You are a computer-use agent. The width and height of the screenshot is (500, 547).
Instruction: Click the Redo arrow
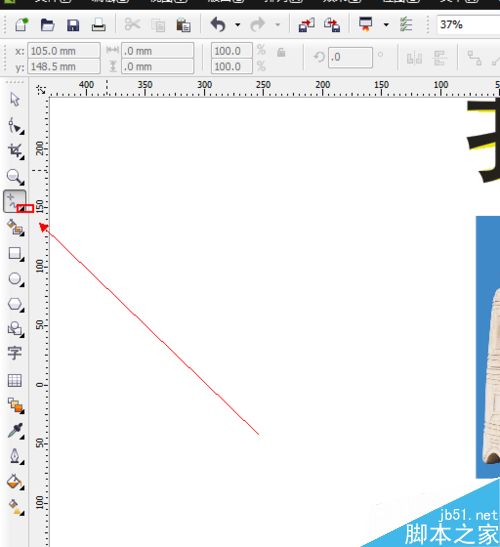(x=258, y=25)
